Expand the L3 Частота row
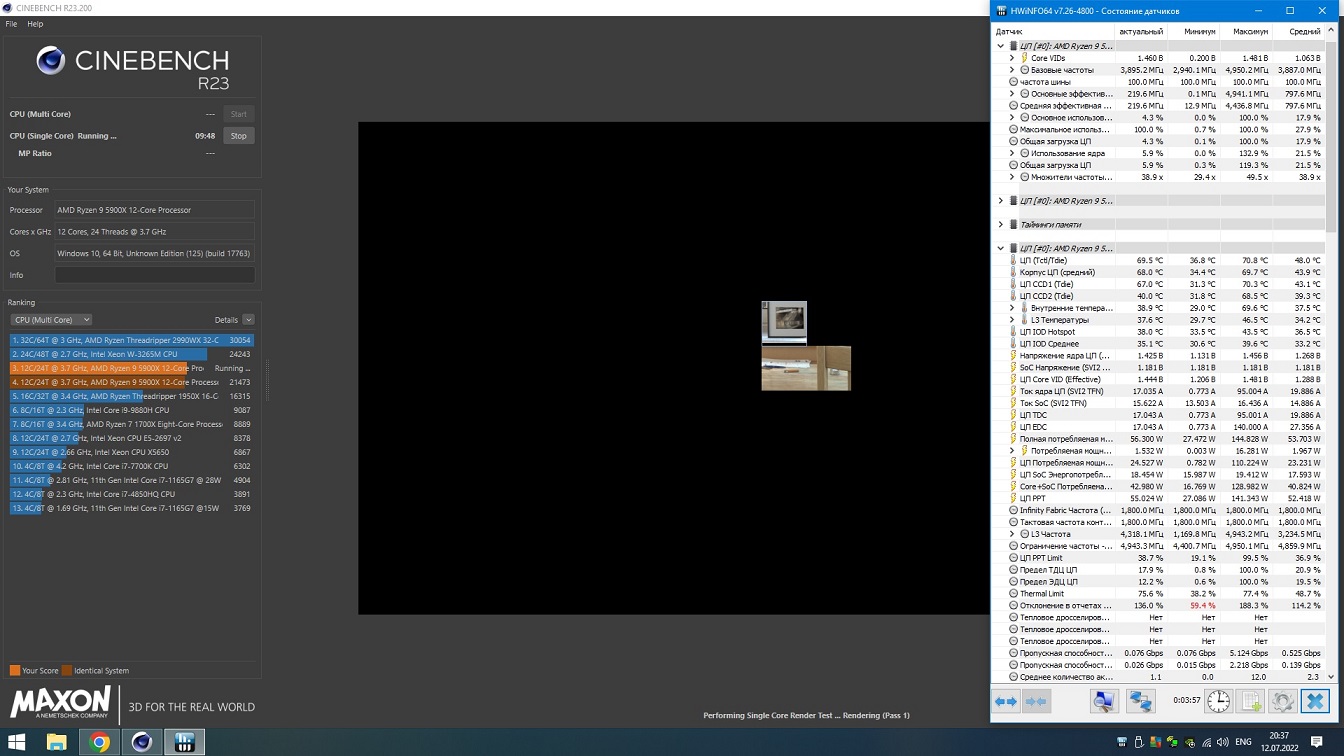 pyautogui.click(x=1011, y=534)
